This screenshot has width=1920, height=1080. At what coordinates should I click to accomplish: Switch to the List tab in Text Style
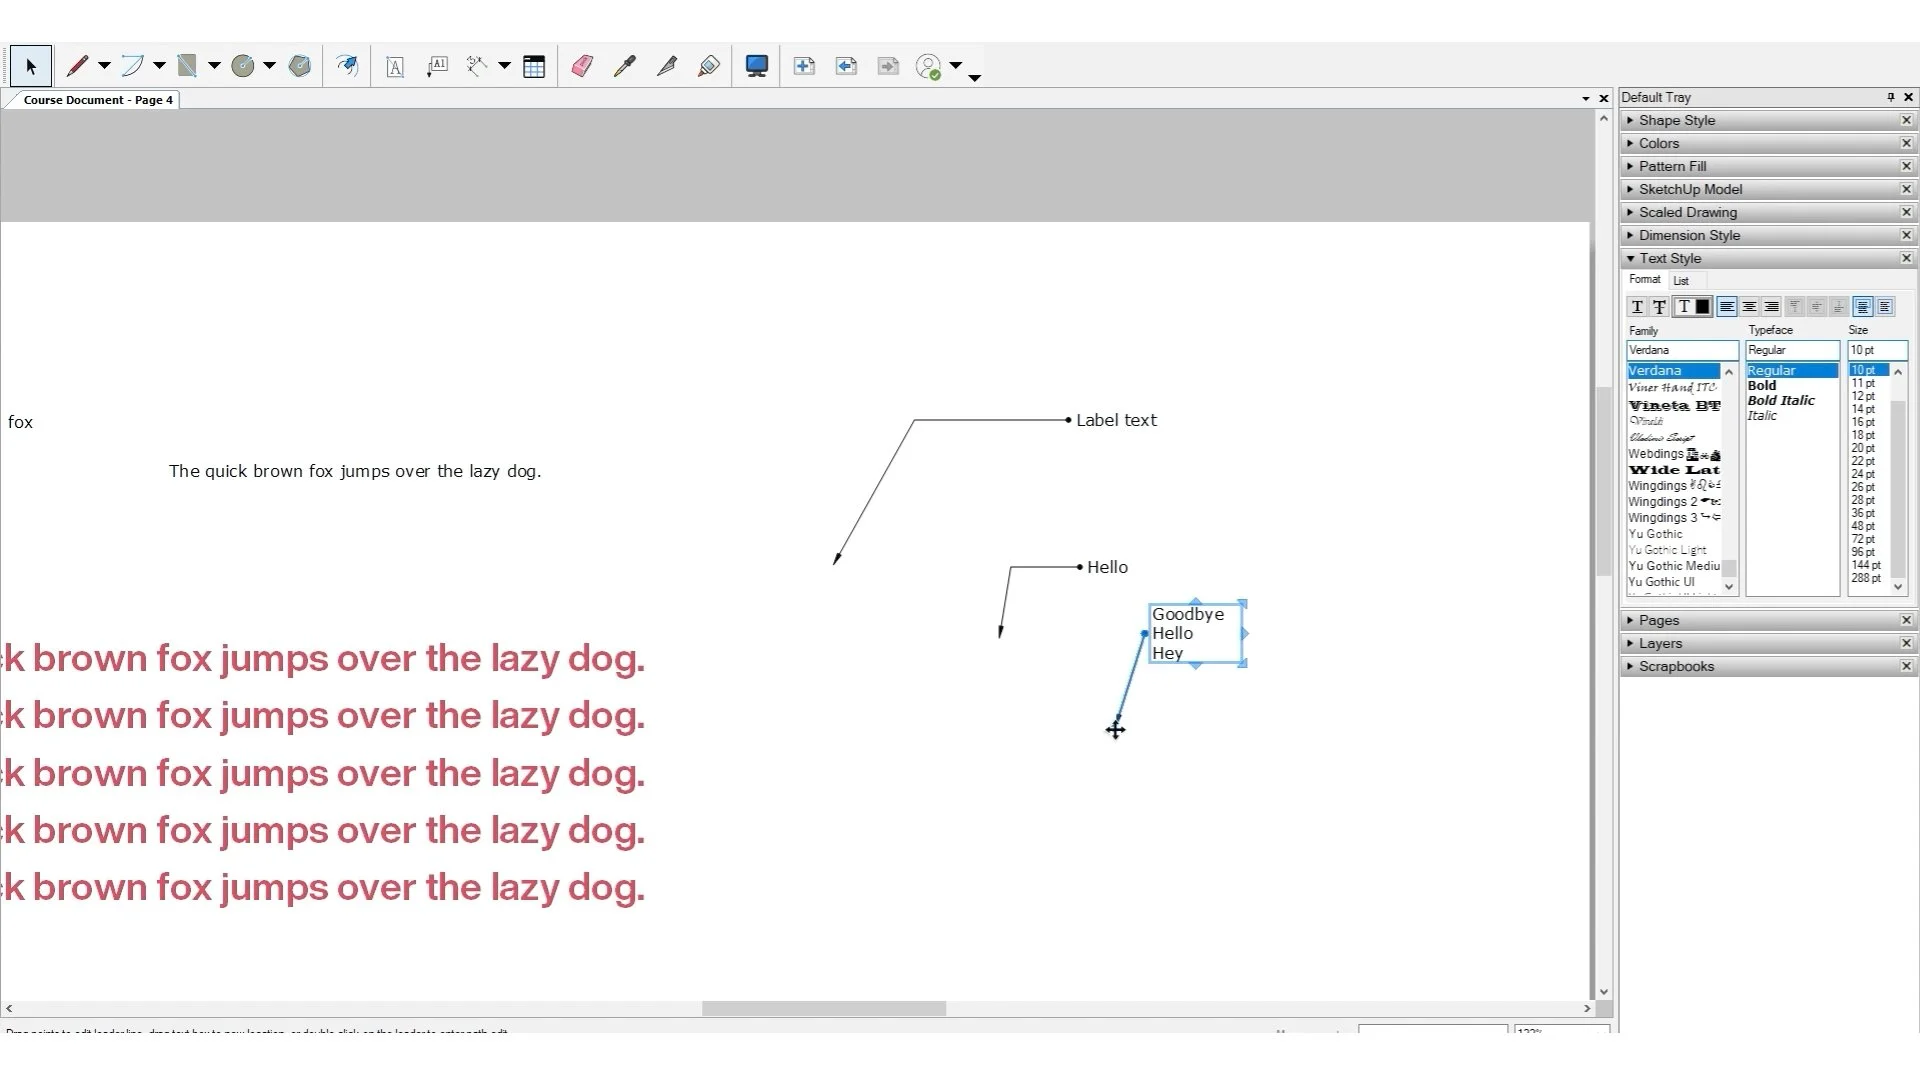(1683, 280)
